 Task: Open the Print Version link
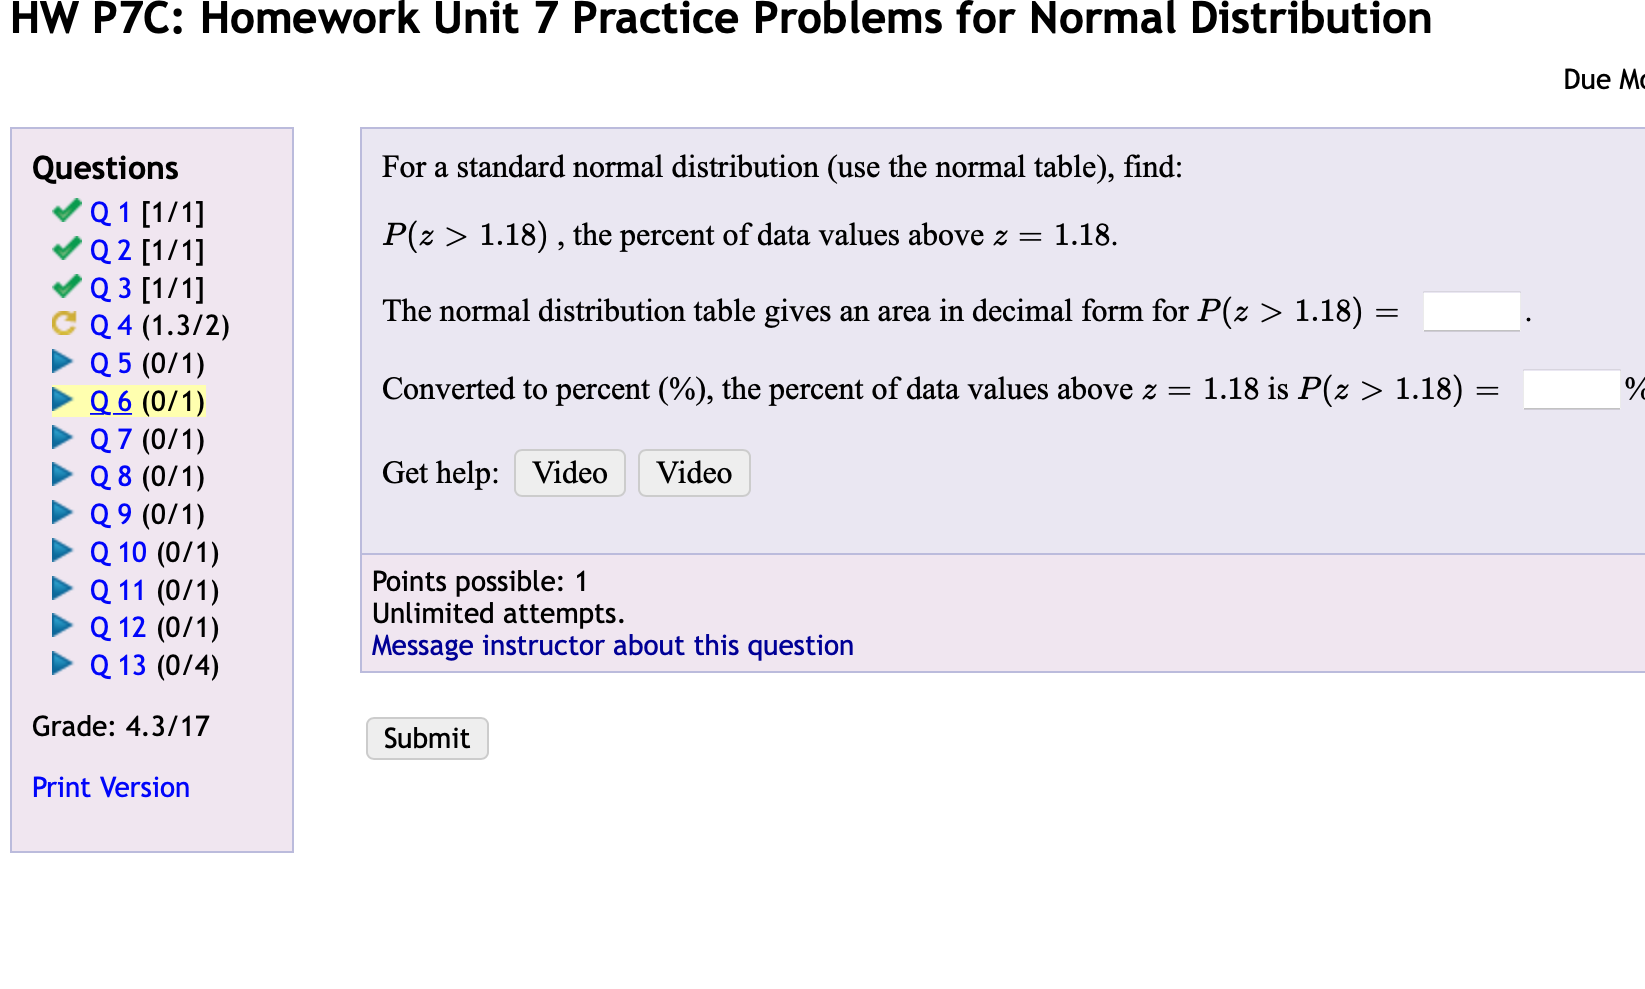tap(110, 786)
